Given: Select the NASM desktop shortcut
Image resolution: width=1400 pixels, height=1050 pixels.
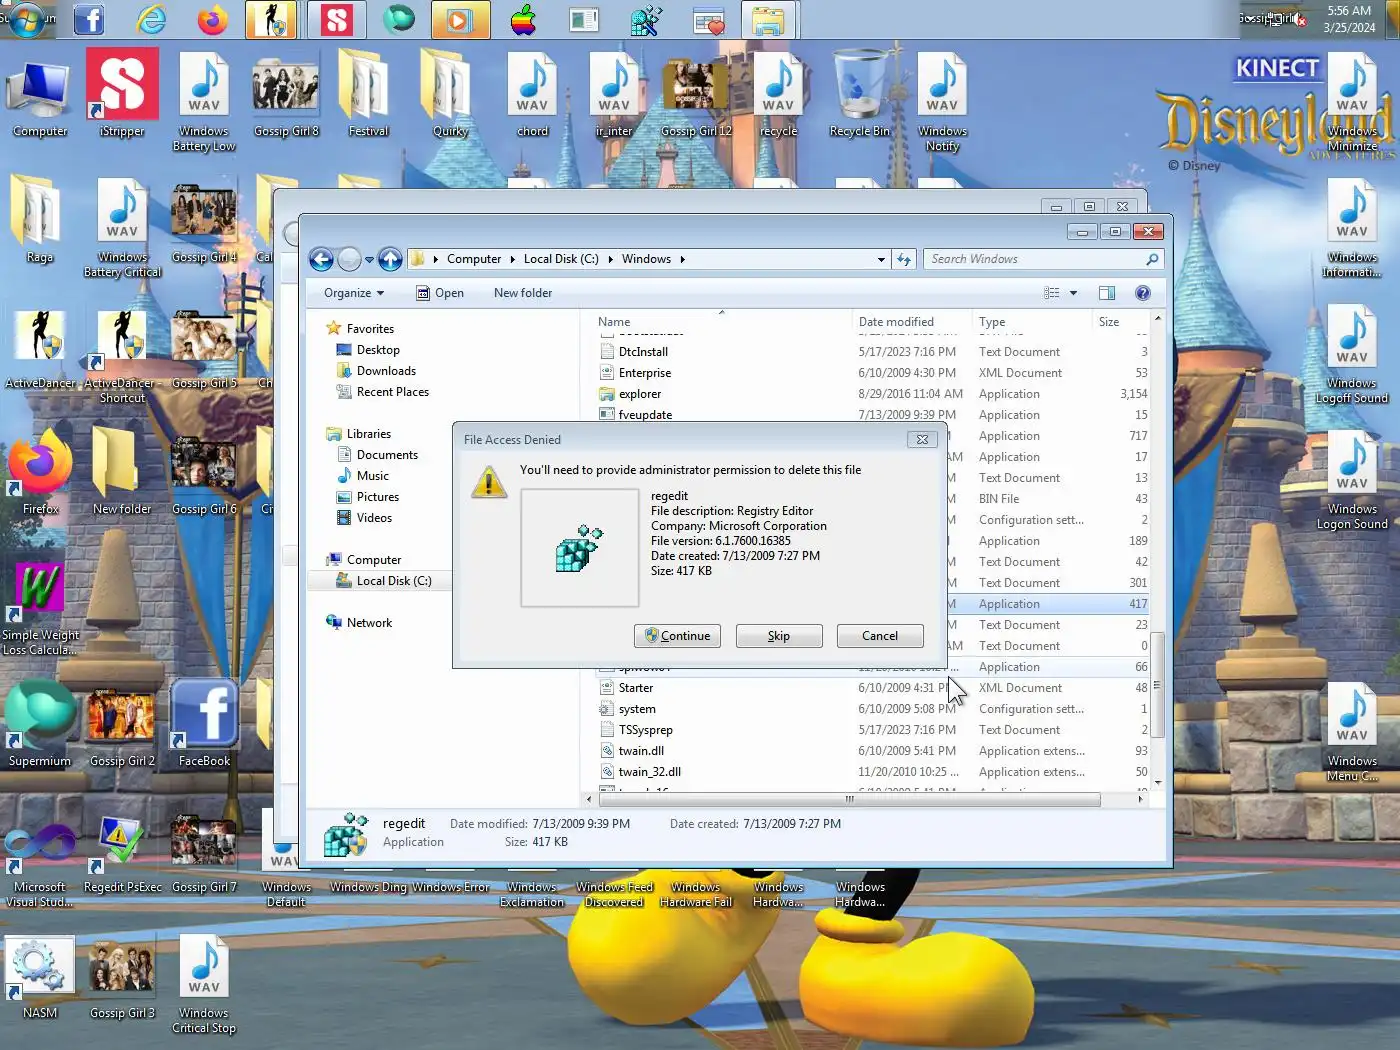Looking at the screenshot, I should pyautogui.click(x=40, y=977).
